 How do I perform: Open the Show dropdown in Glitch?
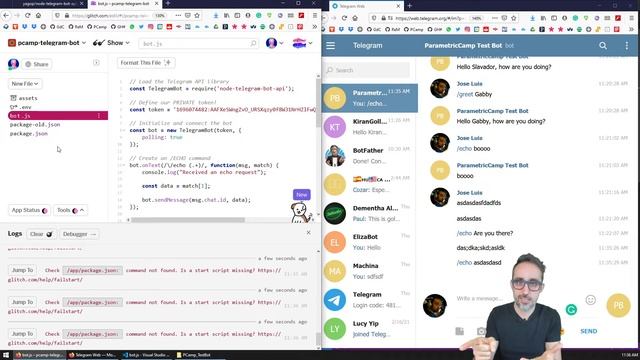[x=111, y=42]
